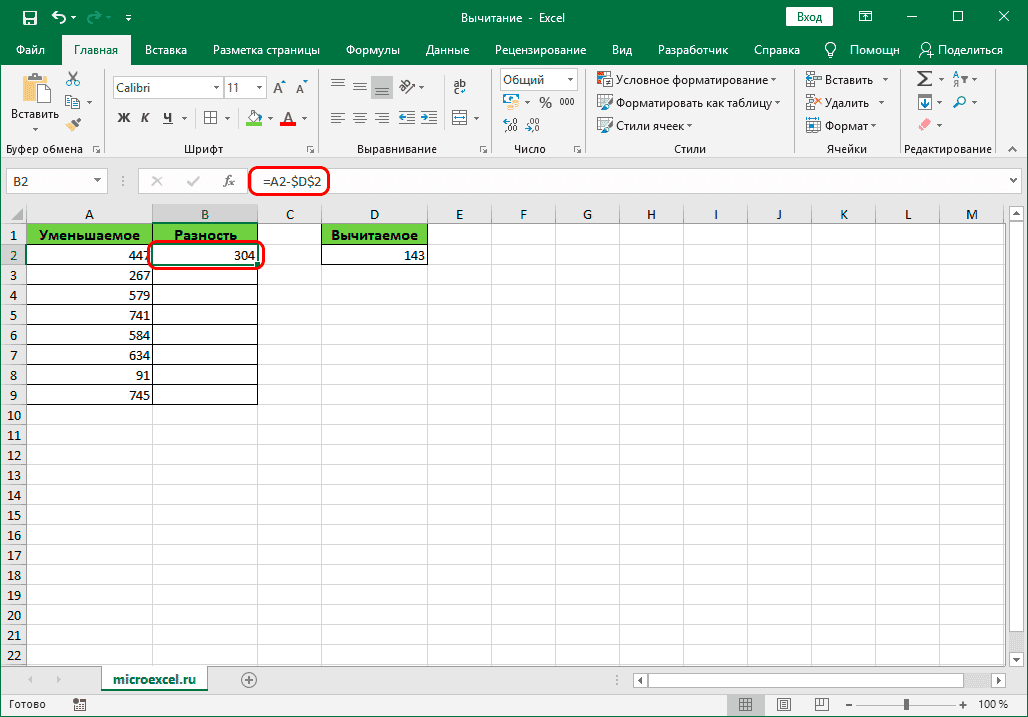Click the Save icon in title bar
The height and width of the screenshot is (717, 1028).
29,17
